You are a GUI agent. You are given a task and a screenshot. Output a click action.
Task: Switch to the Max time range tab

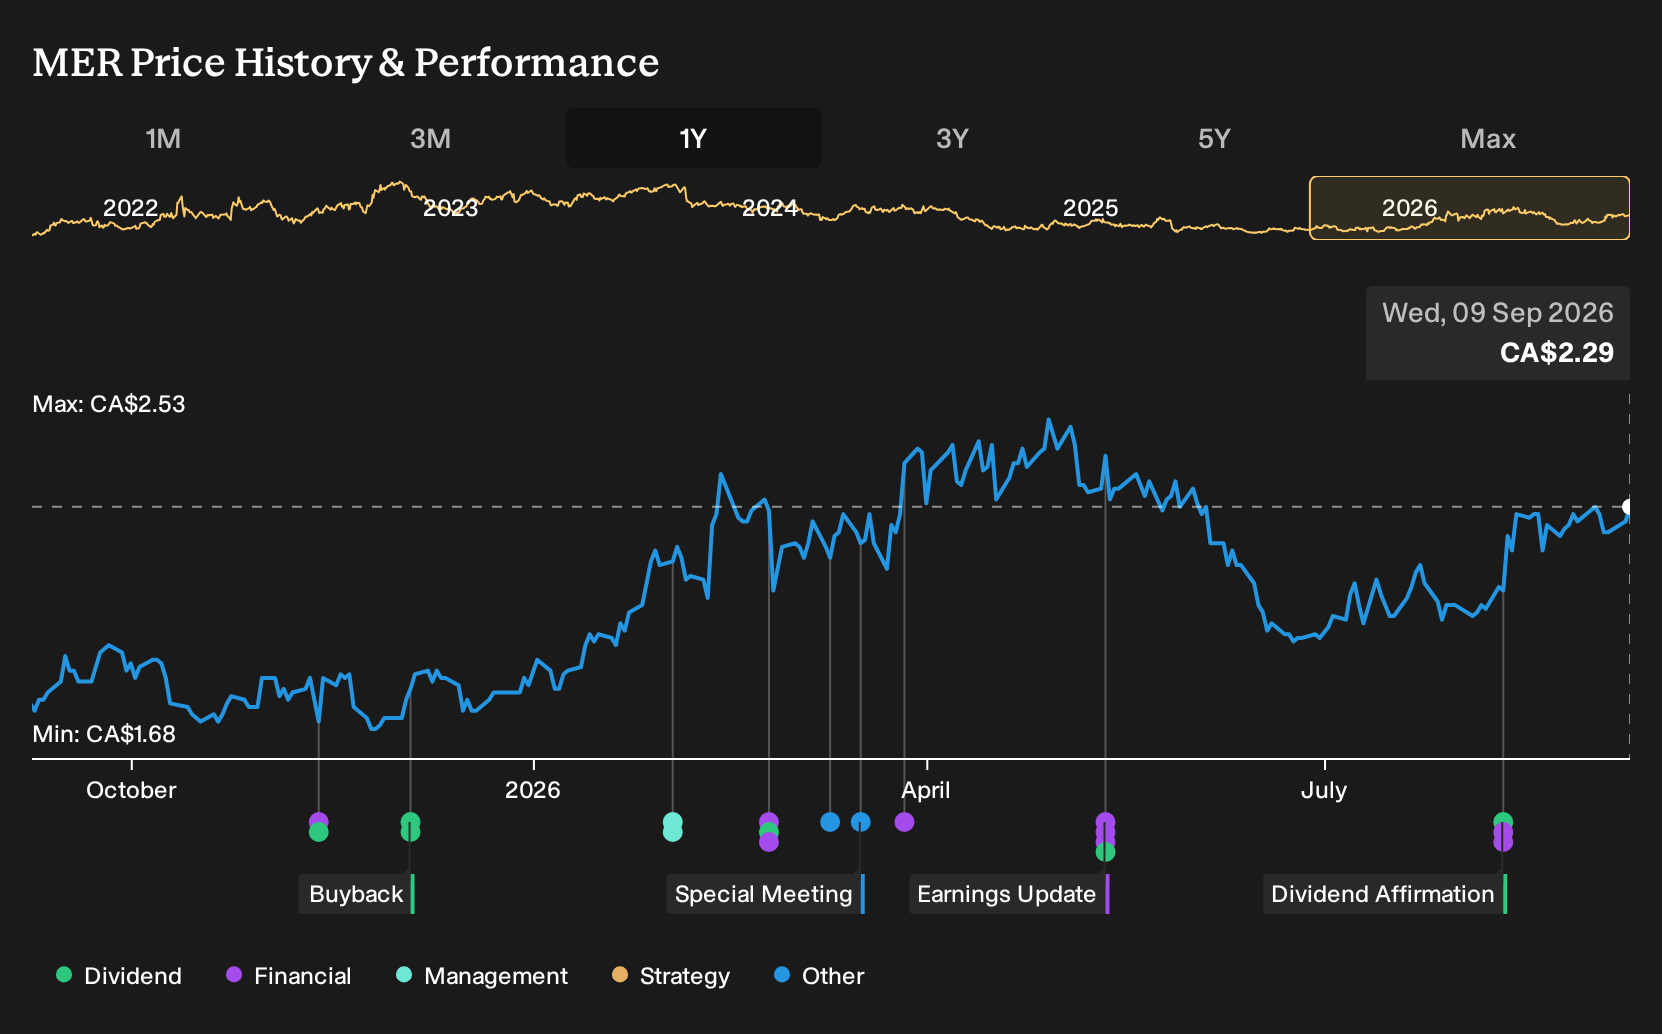[x=1488, y=139]
